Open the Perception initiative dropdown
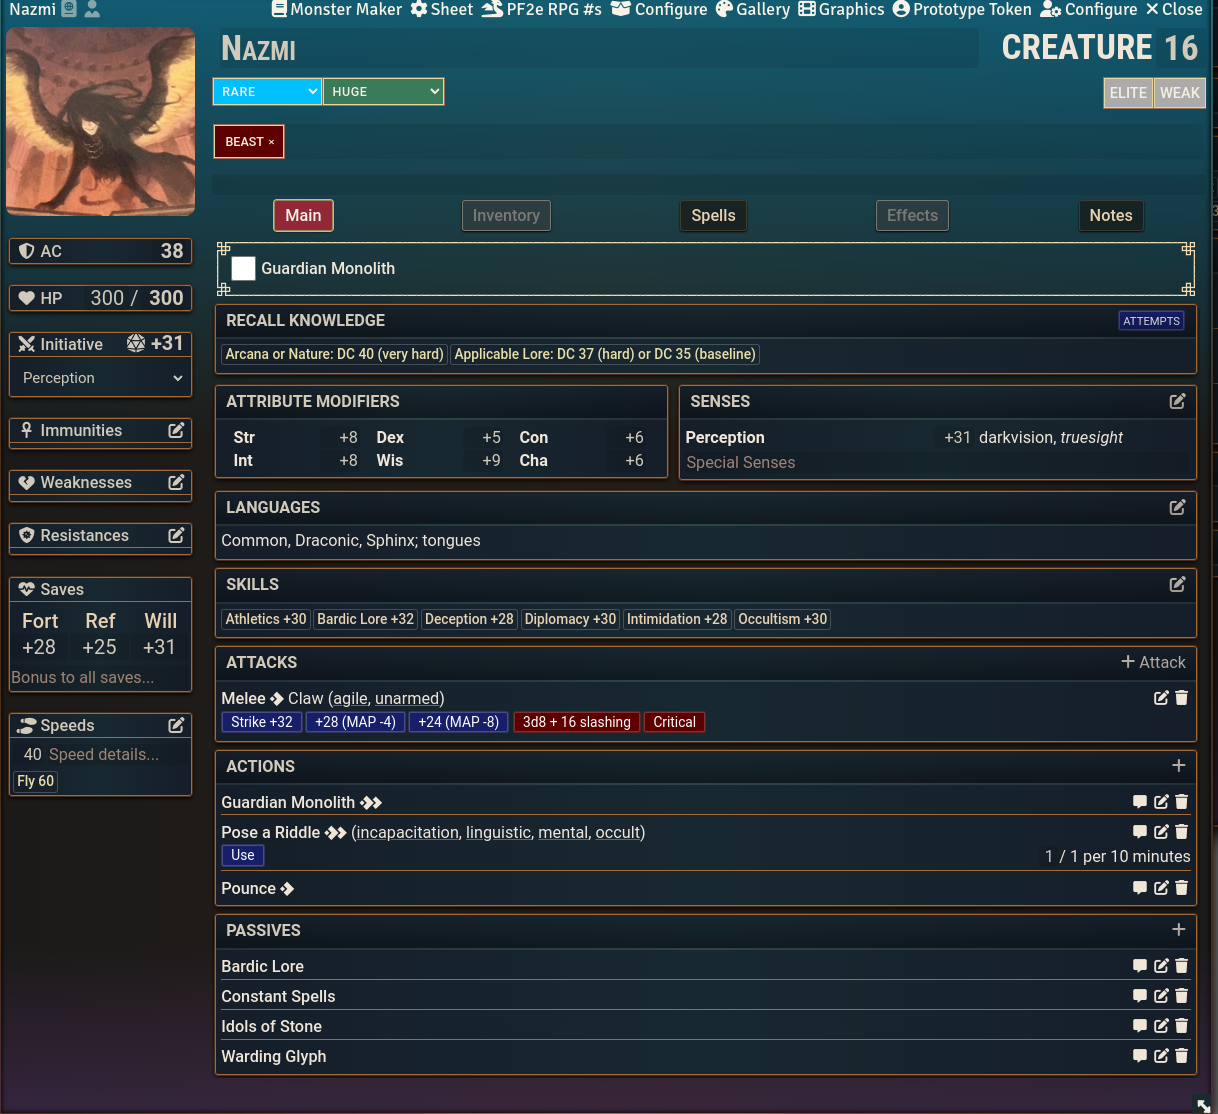Viewport: 1218px width, 1114px height. click(101, 378)
